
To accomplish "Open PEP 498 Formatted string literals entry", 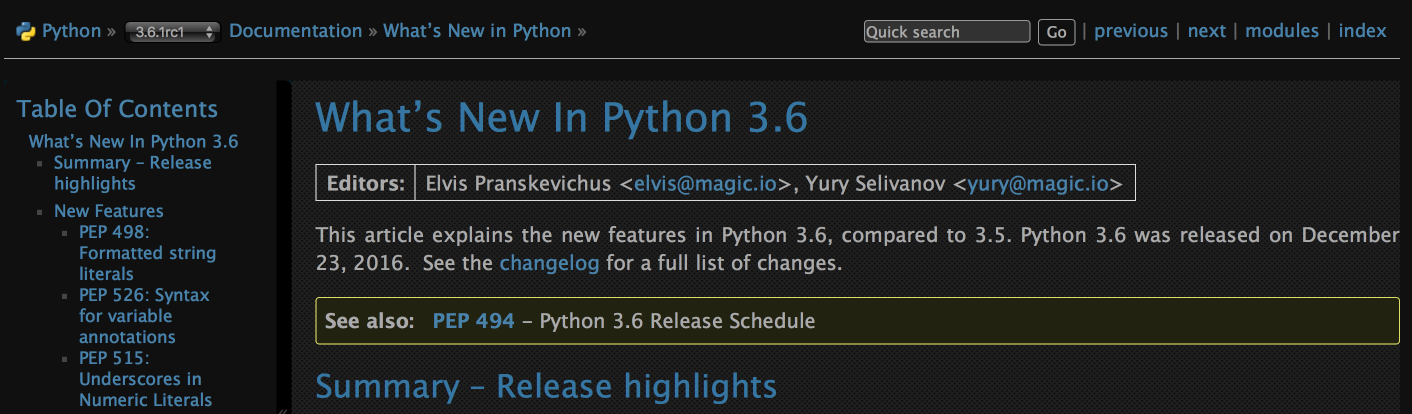I will pos(147,252).
